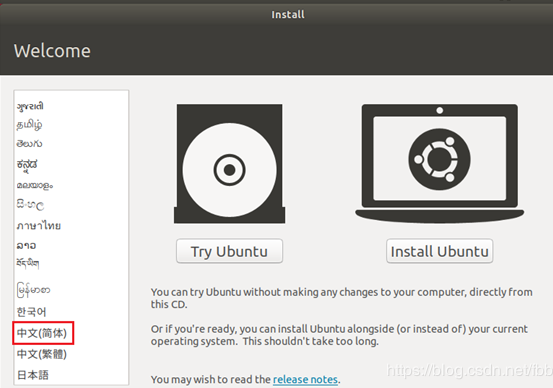Select the laptop Install Ubuntu icon
The image size is (553, 388).
(439, 163)
